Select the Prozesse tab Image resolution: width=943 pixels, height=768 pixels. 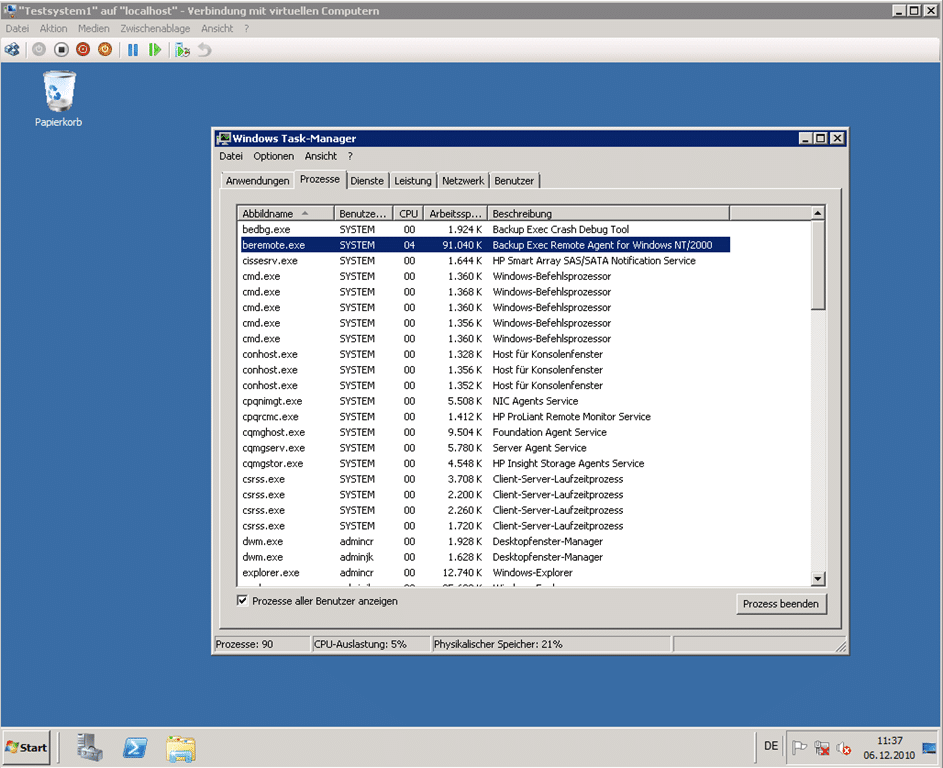point(320,179)
